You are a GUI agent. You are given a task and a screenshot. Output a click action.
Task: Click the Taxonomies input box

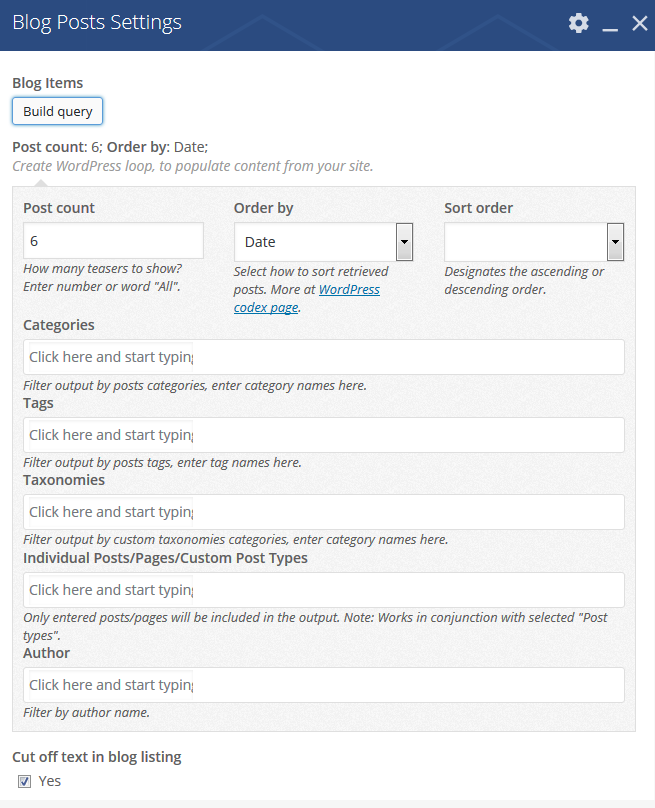pyautogui.click(x=323, y=512)
